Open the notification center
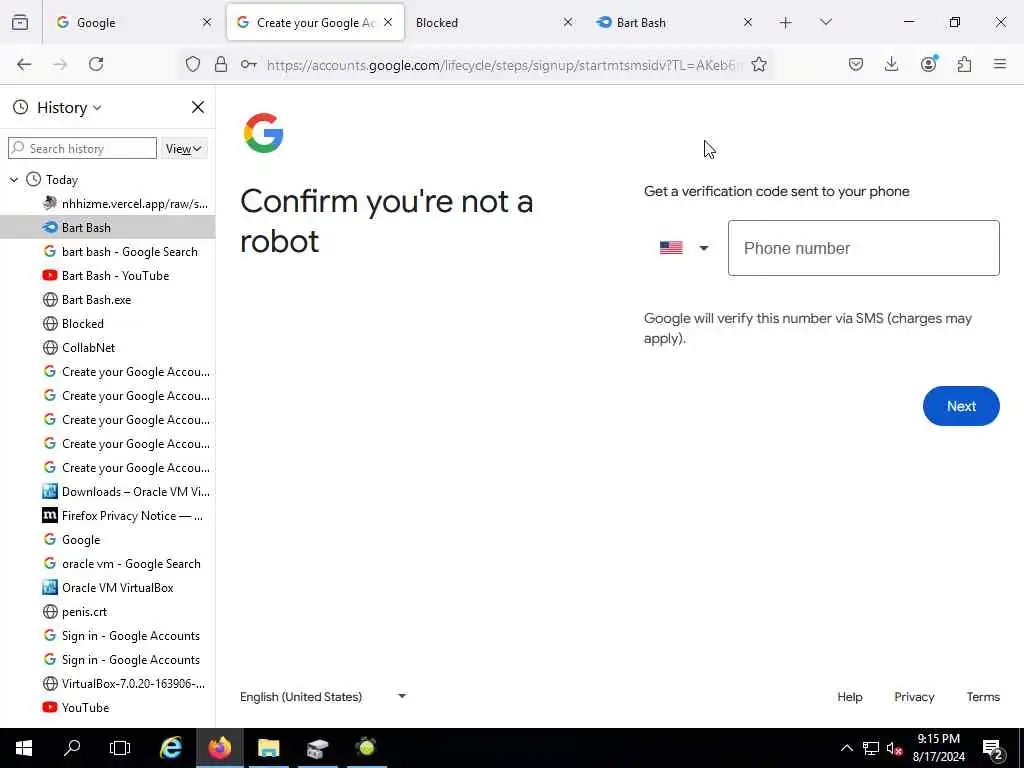Viewport: 1024px width, 768px height. pyautogui.click(x=992, y=748)
